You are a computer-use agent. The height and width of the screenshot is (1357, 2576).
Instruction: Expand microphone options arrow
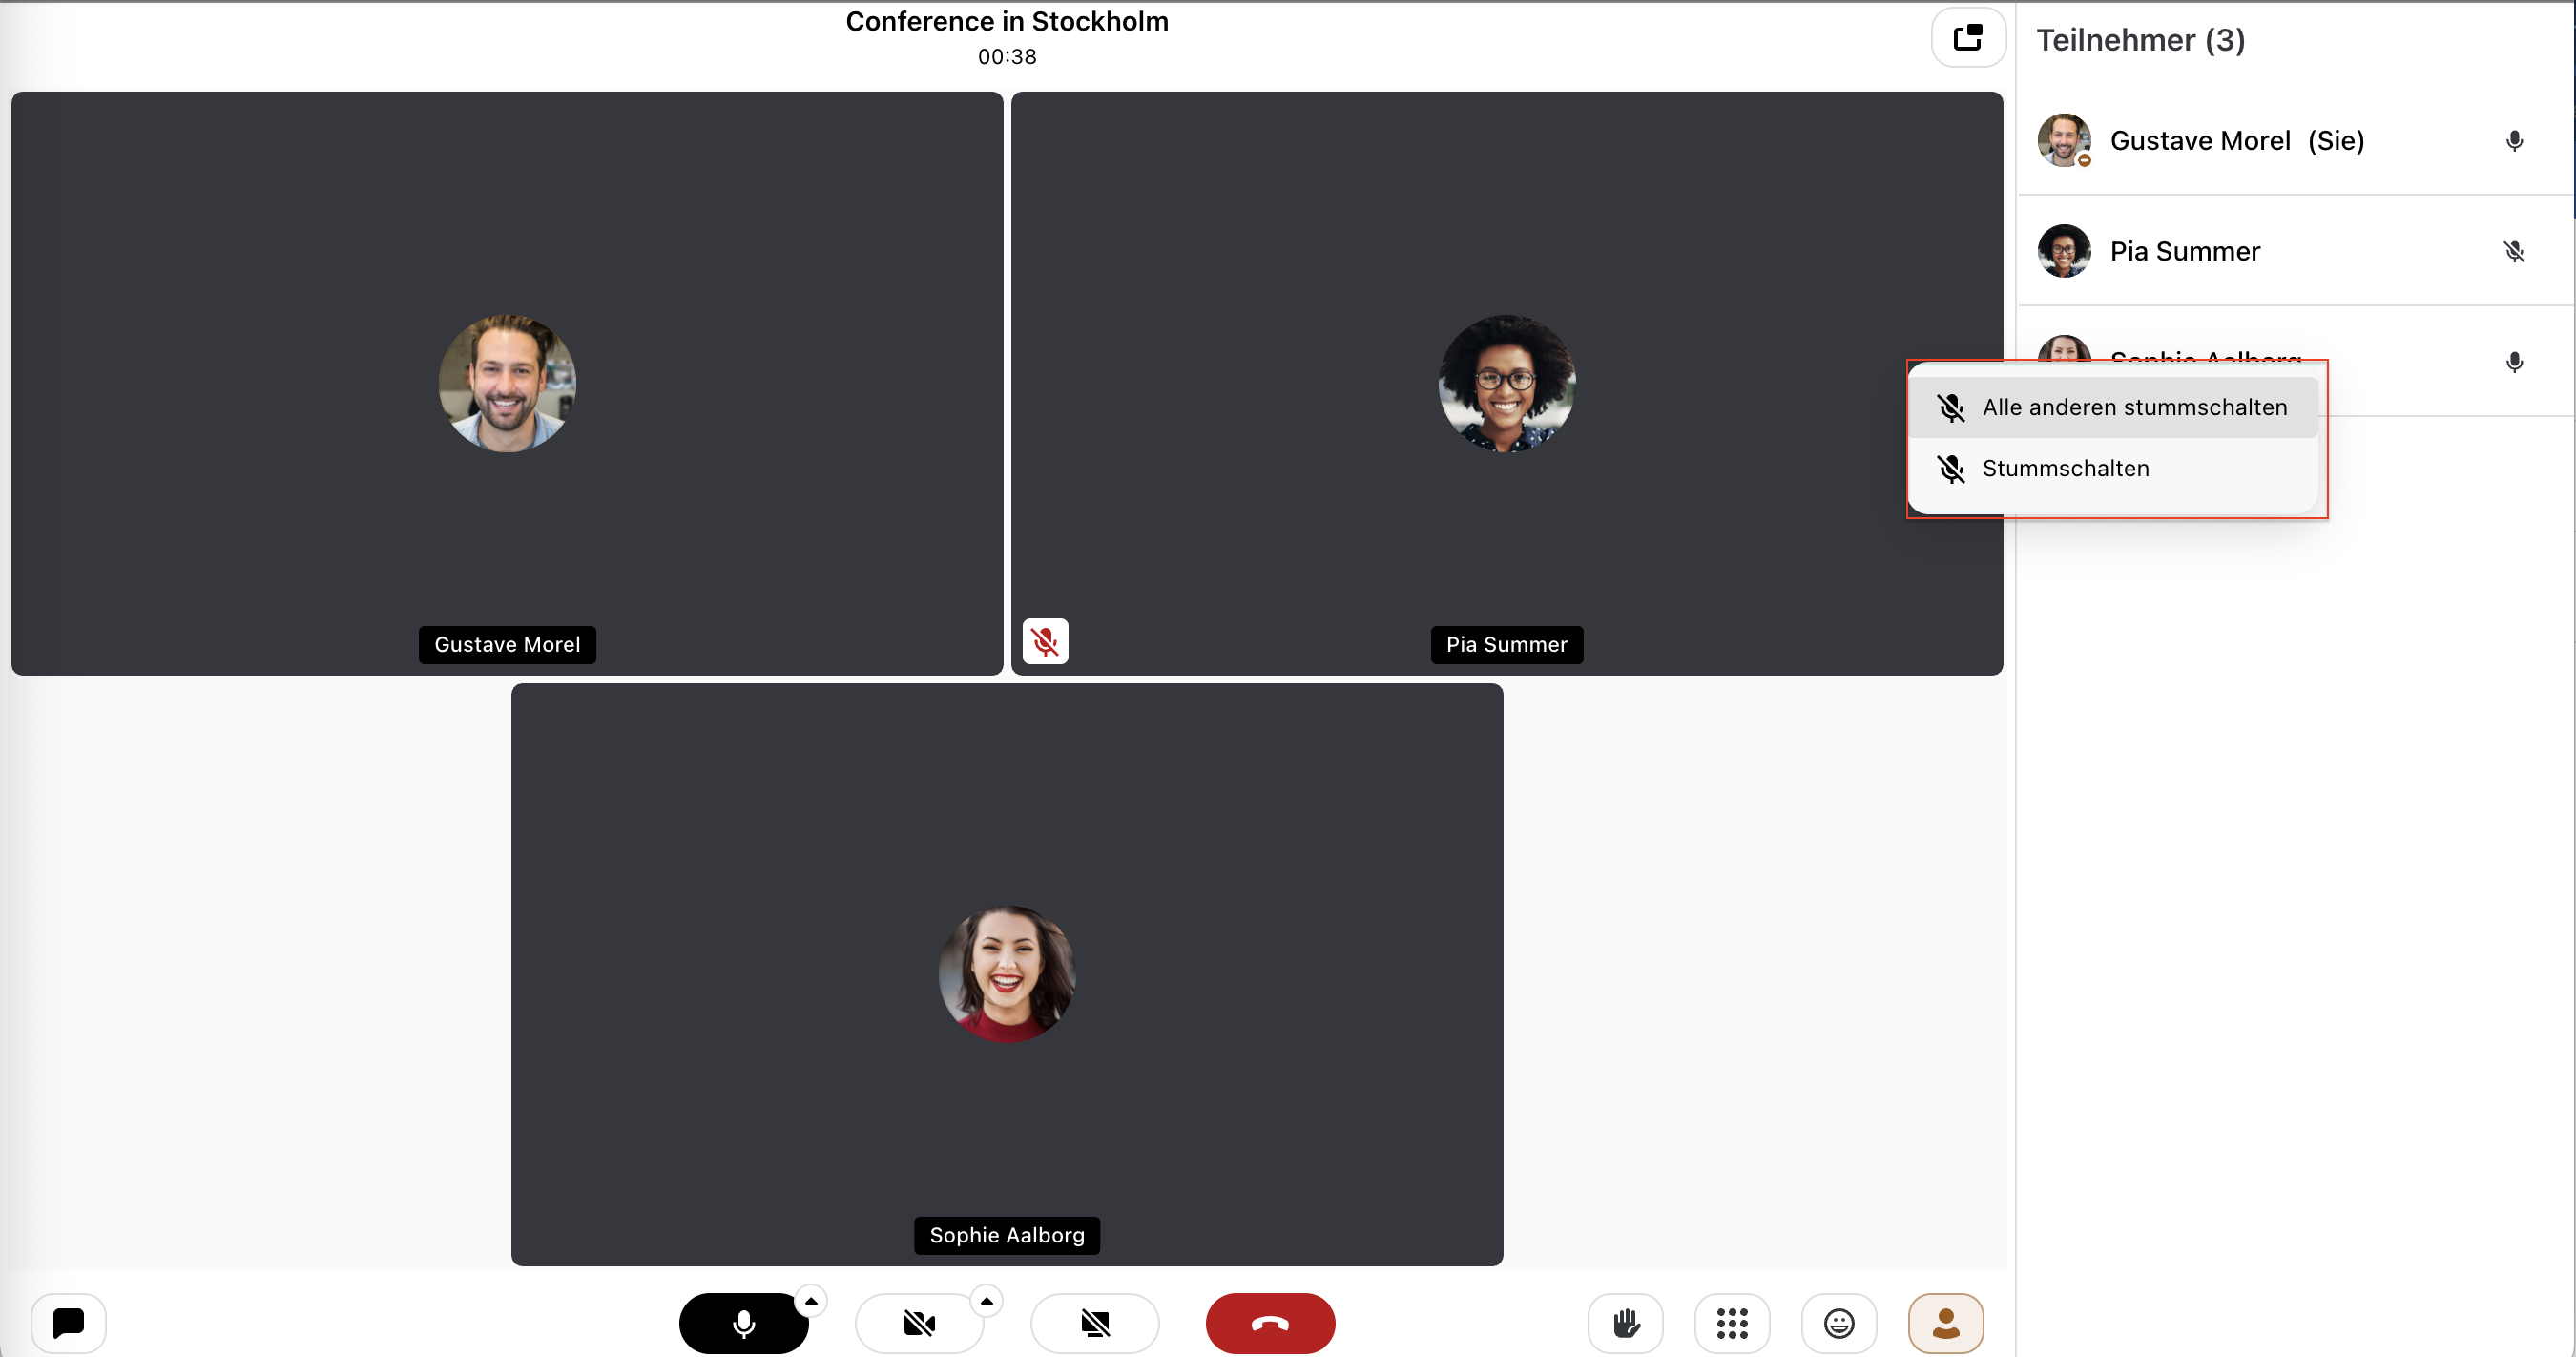click(811, 1301)
